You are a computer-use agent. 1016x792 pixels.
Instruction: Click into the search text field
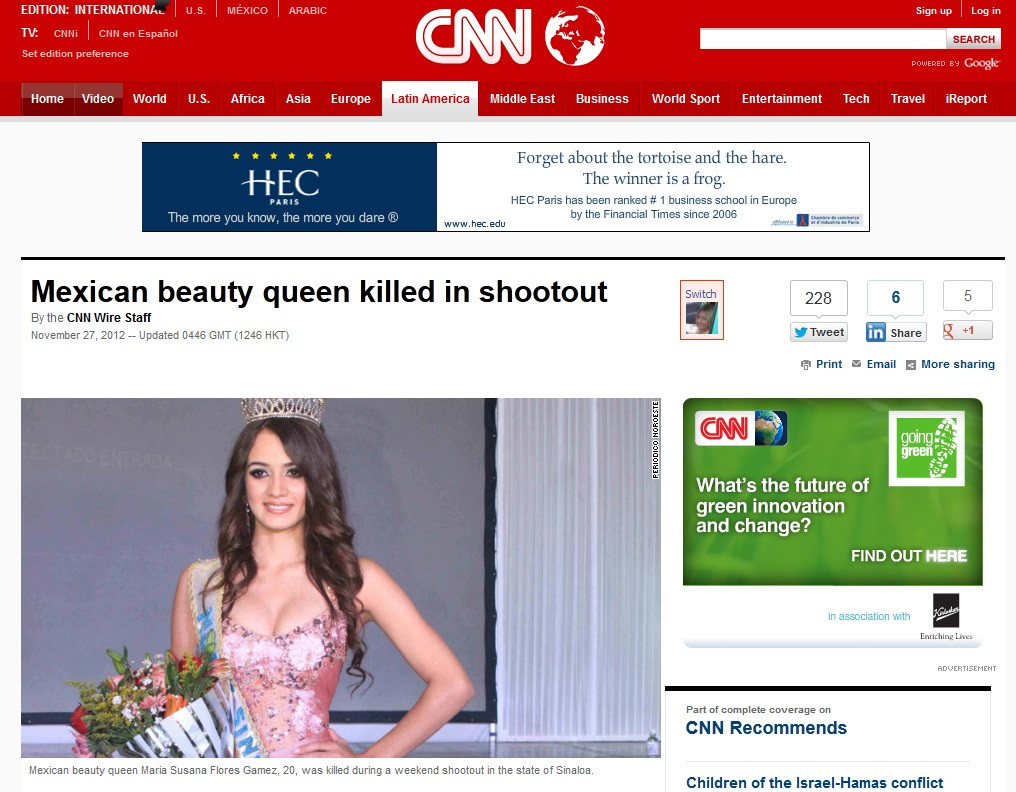point(822,39)
